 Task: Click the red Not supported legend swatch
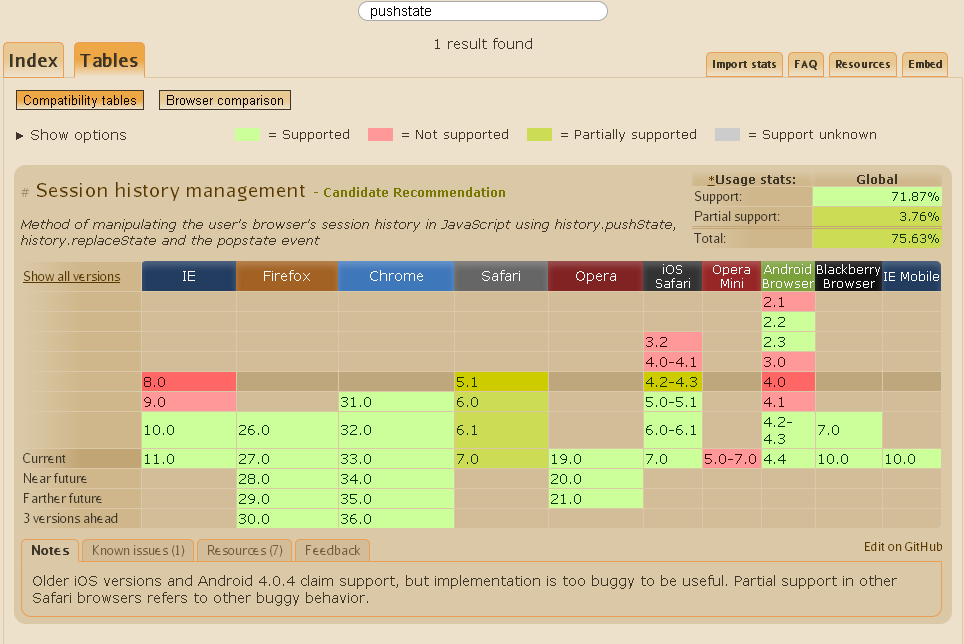pos(381,135)
